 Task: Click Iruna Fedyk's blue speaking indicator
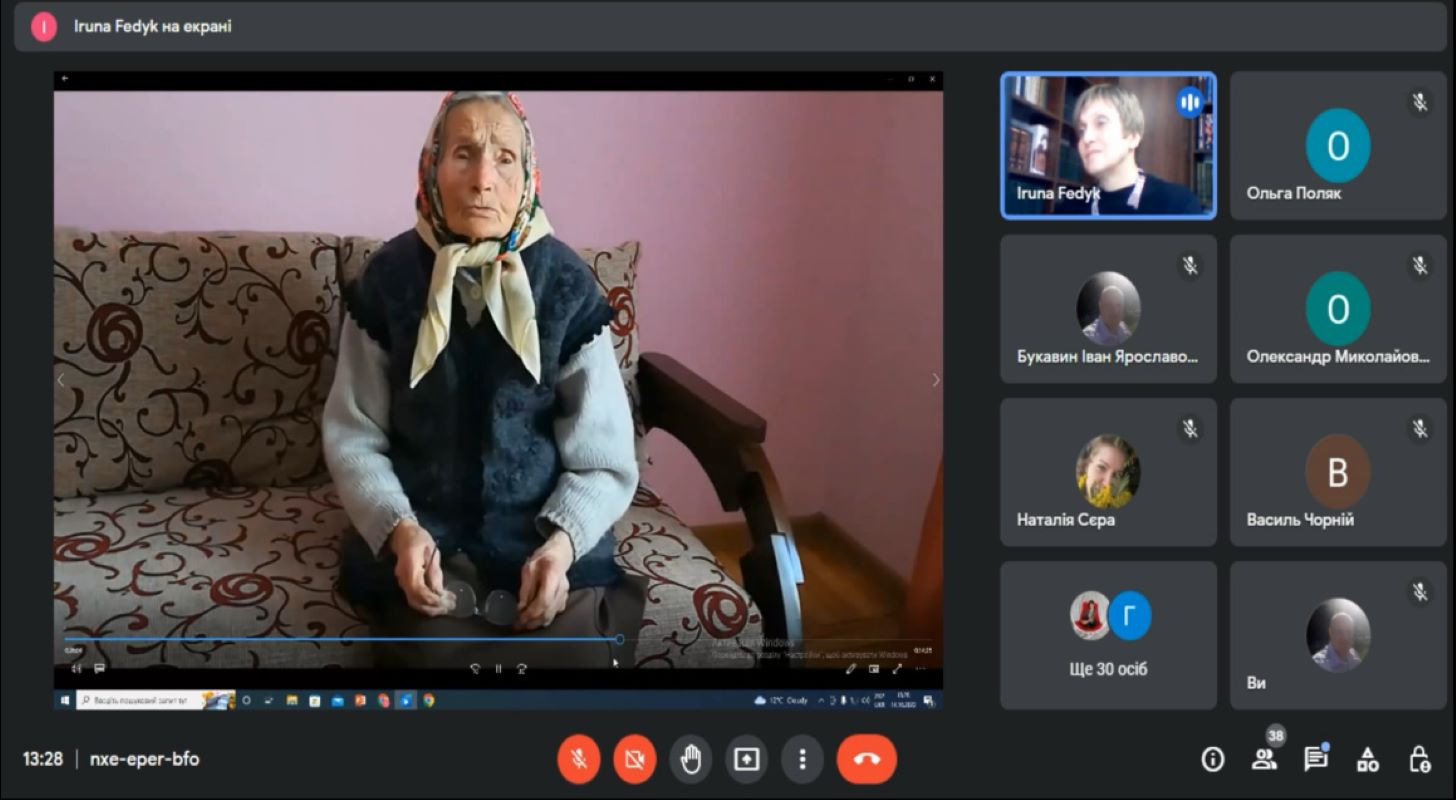point(1190,101)
